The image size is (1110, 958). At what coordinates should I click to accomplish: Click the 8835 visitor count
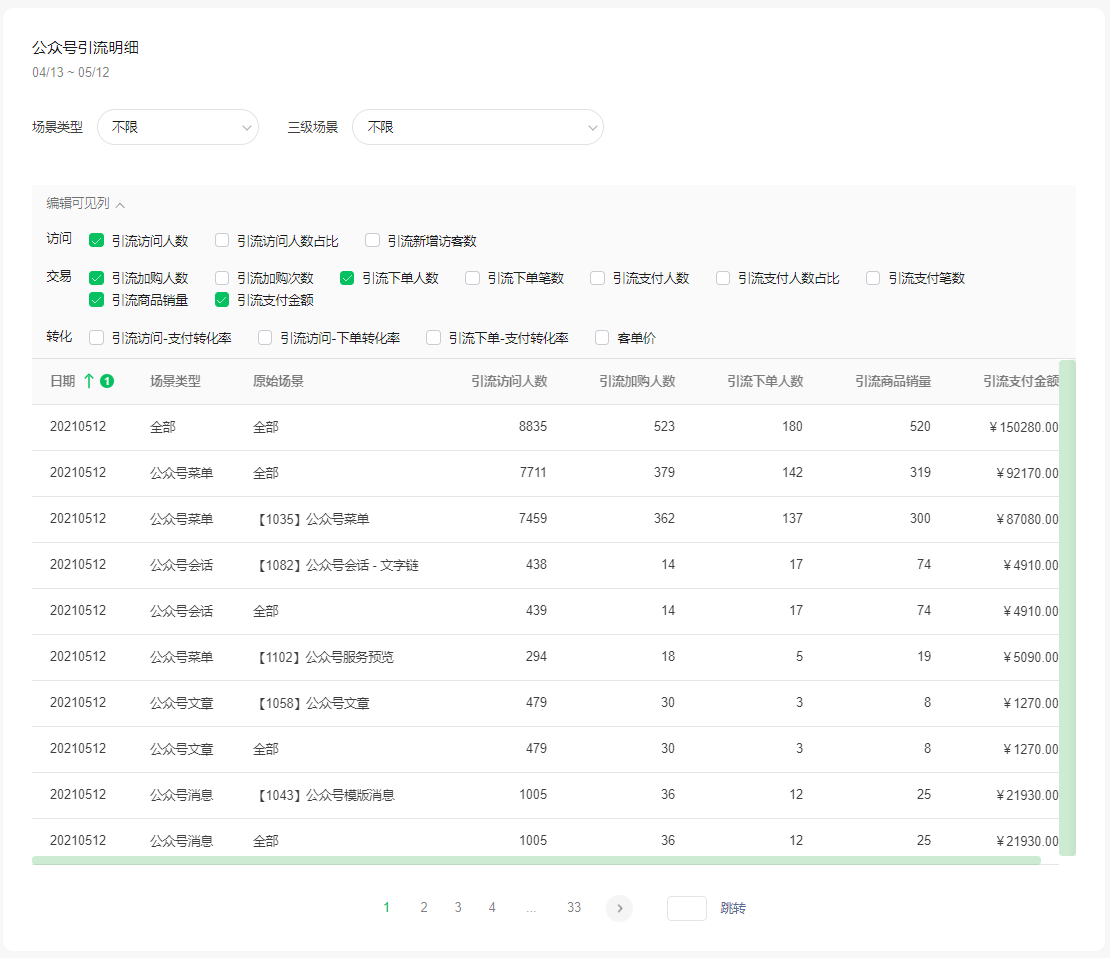point(533,426)
